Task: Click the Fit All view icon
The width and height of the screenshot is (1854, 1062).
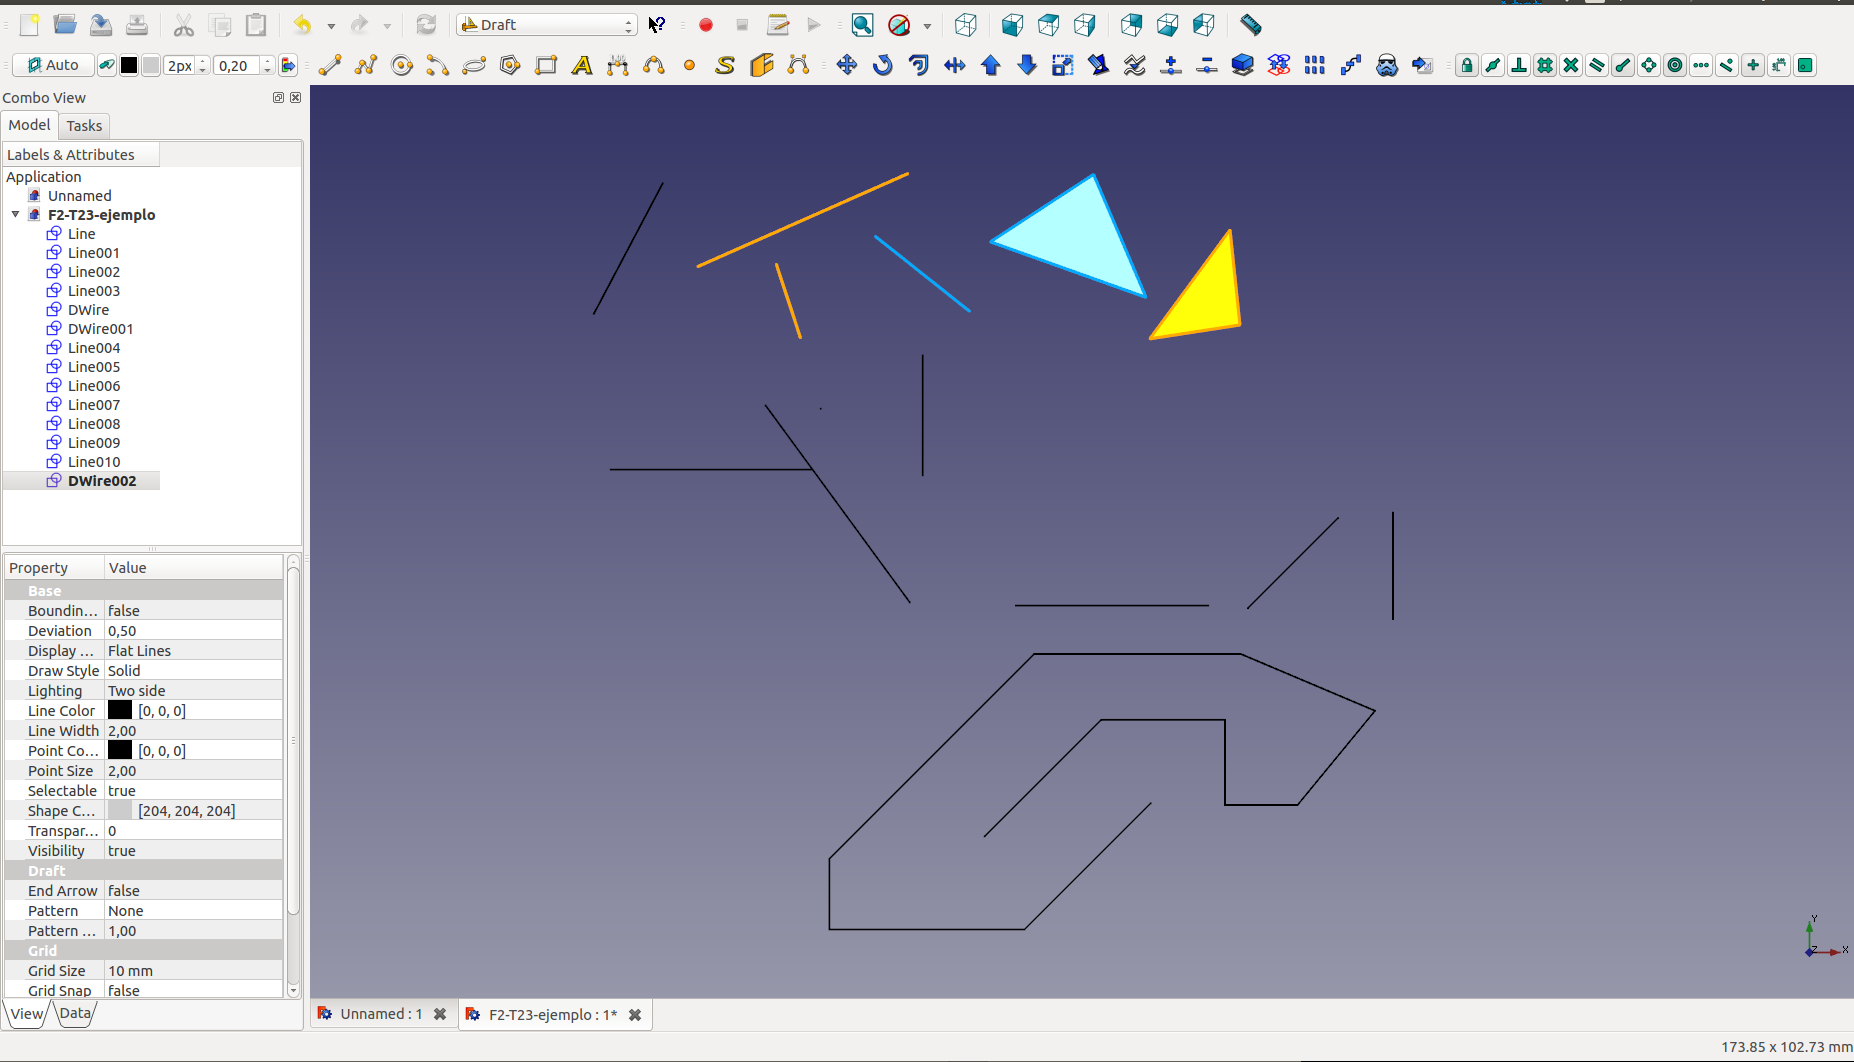Action: point(862,25)
